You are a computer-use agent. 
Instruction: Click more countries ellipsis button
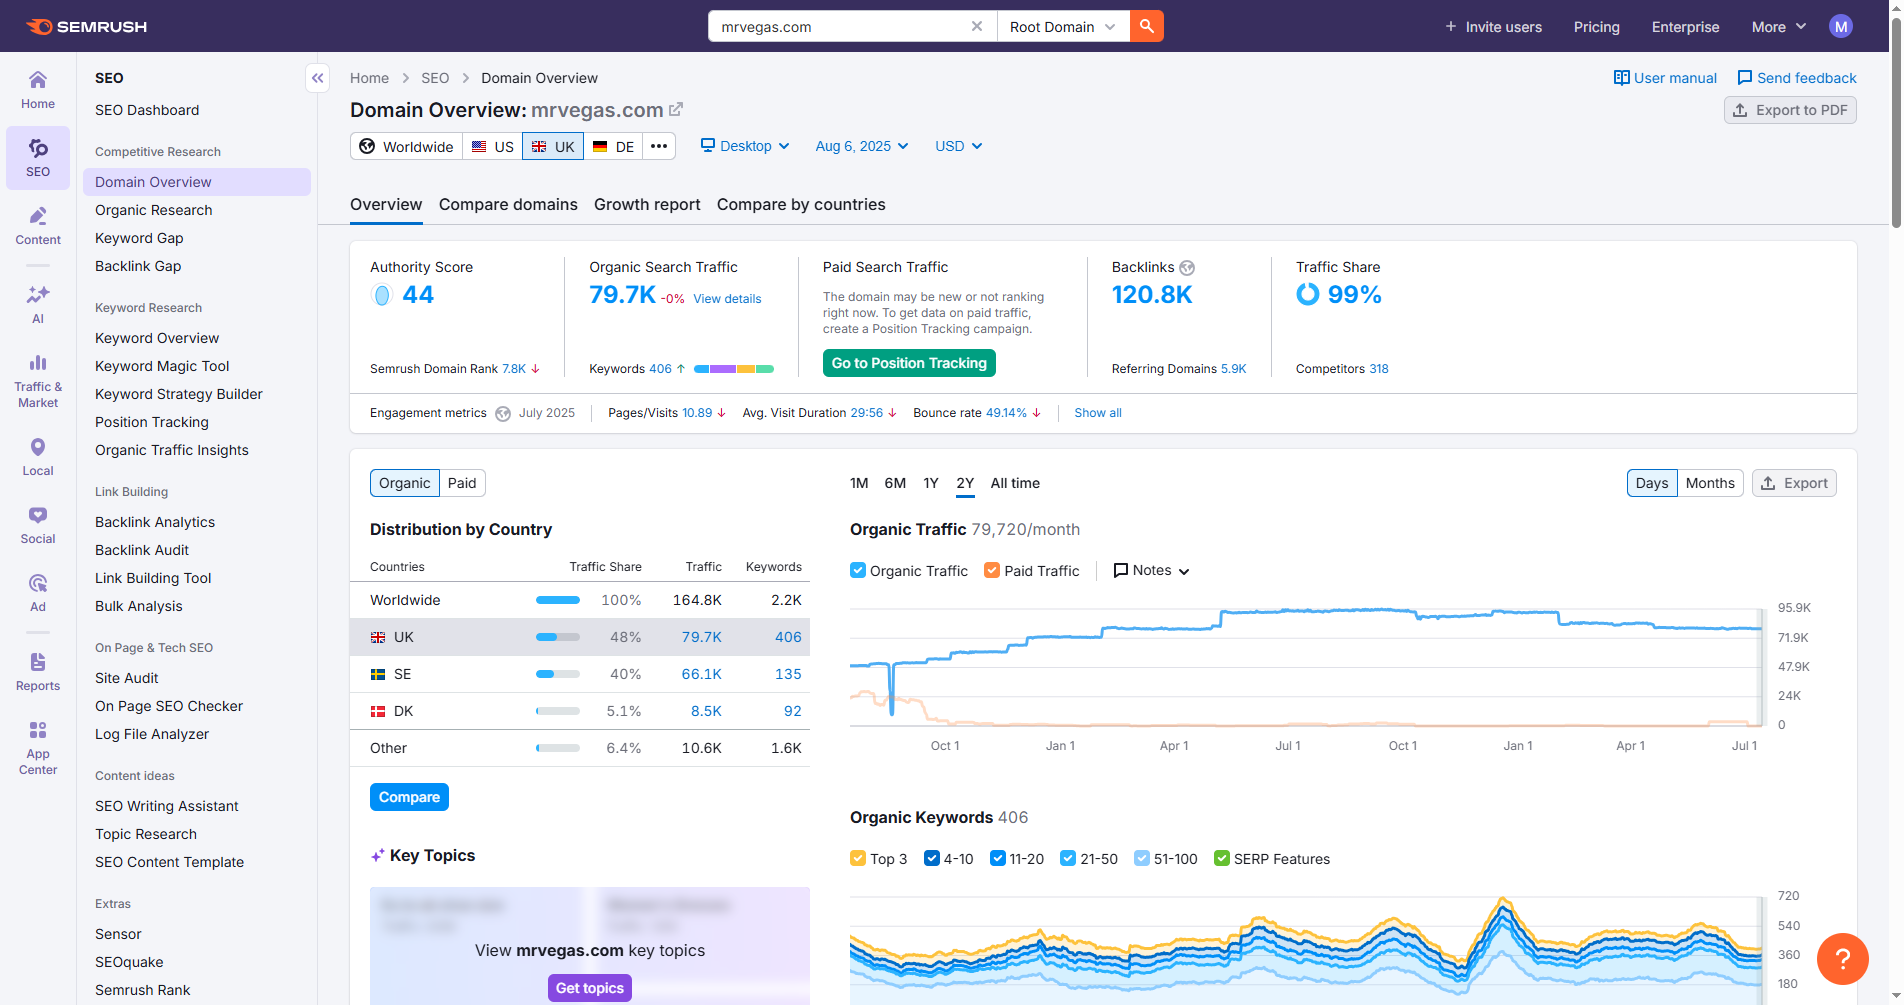click(x=659, y=146)
